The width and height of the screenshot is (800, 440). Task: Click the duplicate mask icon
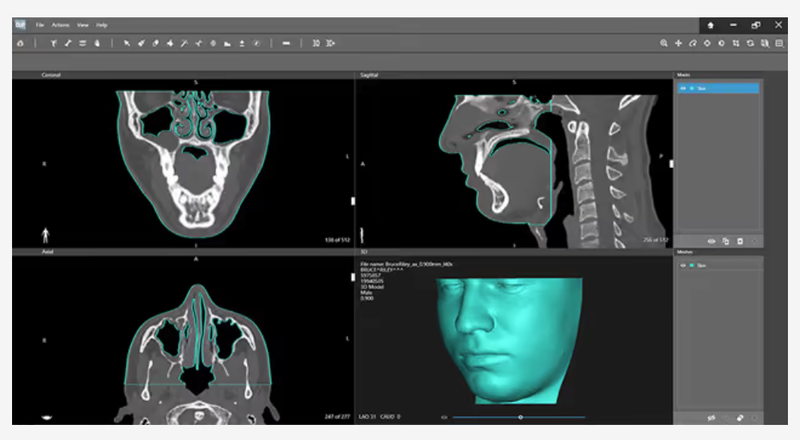click(x=726, y=241)
